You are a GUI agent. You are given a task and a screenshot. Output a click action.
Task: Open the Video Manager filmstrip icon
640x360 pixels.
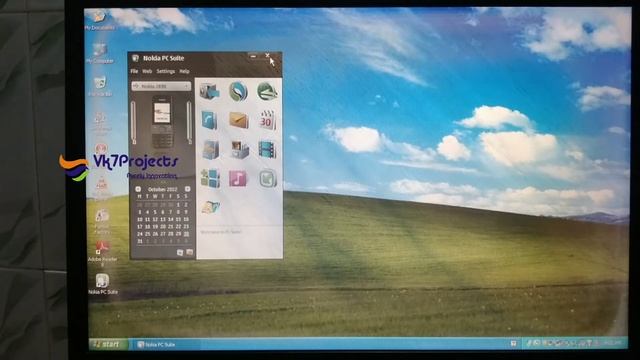click(267, 149)
